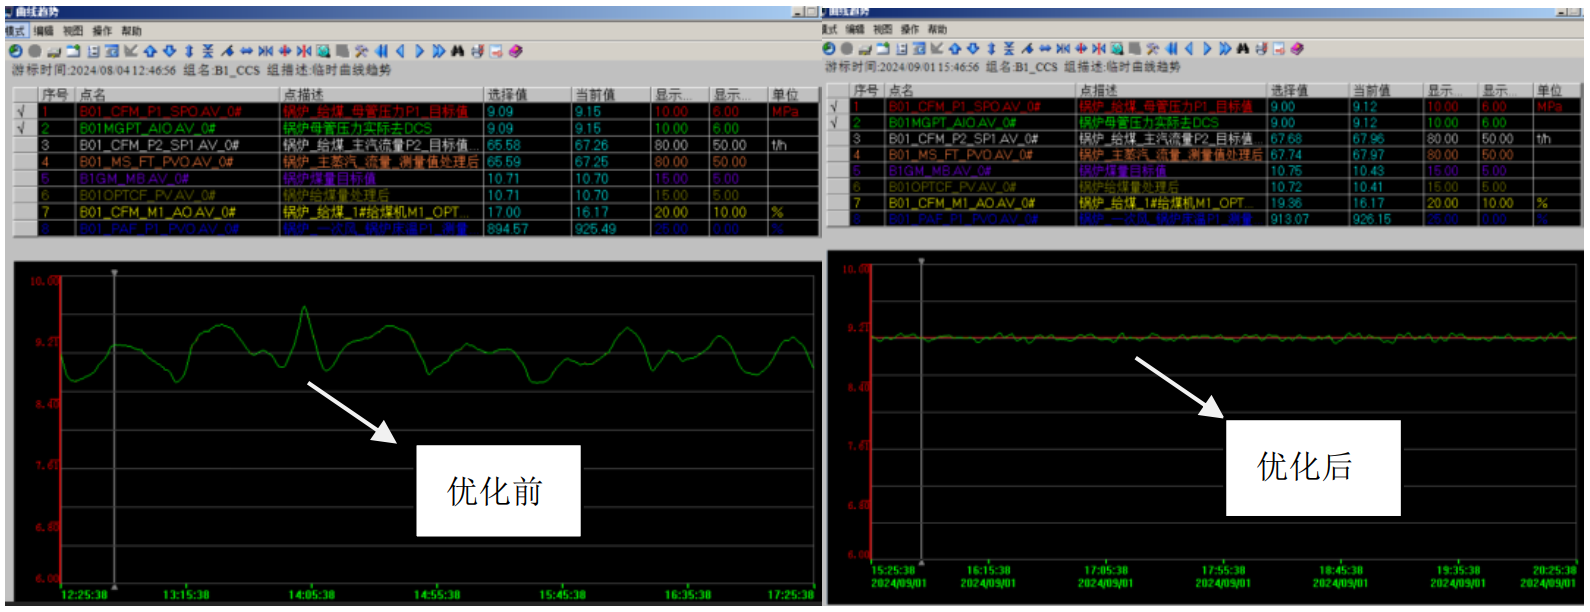Image resolution: width=1590 pixels, height=612 pixels.
Task: Uncheck row 2 B01MGPT_AIO curve in left table
Action: point(22,128)
